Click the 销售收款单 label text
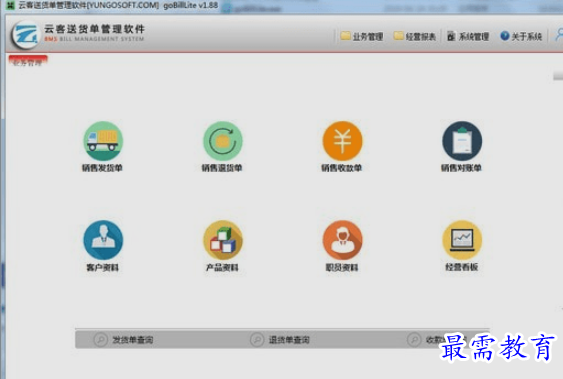563x379 pixels. 341,168
